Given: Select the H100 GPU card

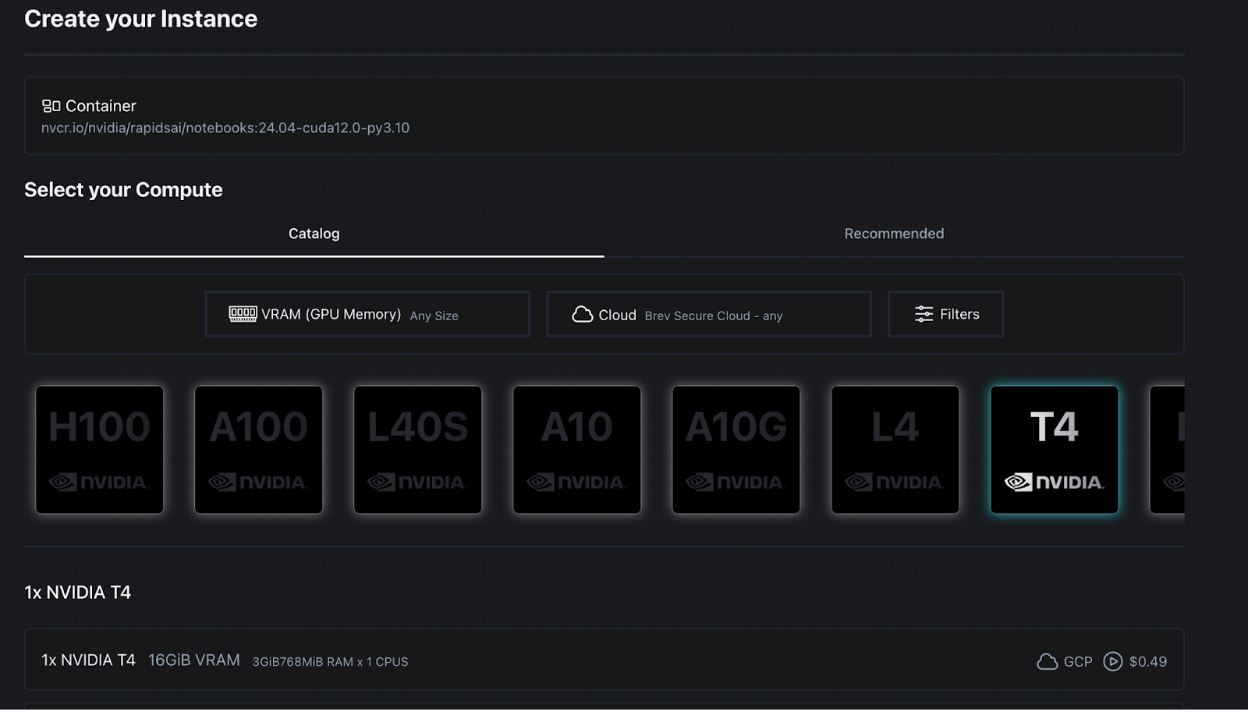Looking at the screenshot, I should pos(100,450).
